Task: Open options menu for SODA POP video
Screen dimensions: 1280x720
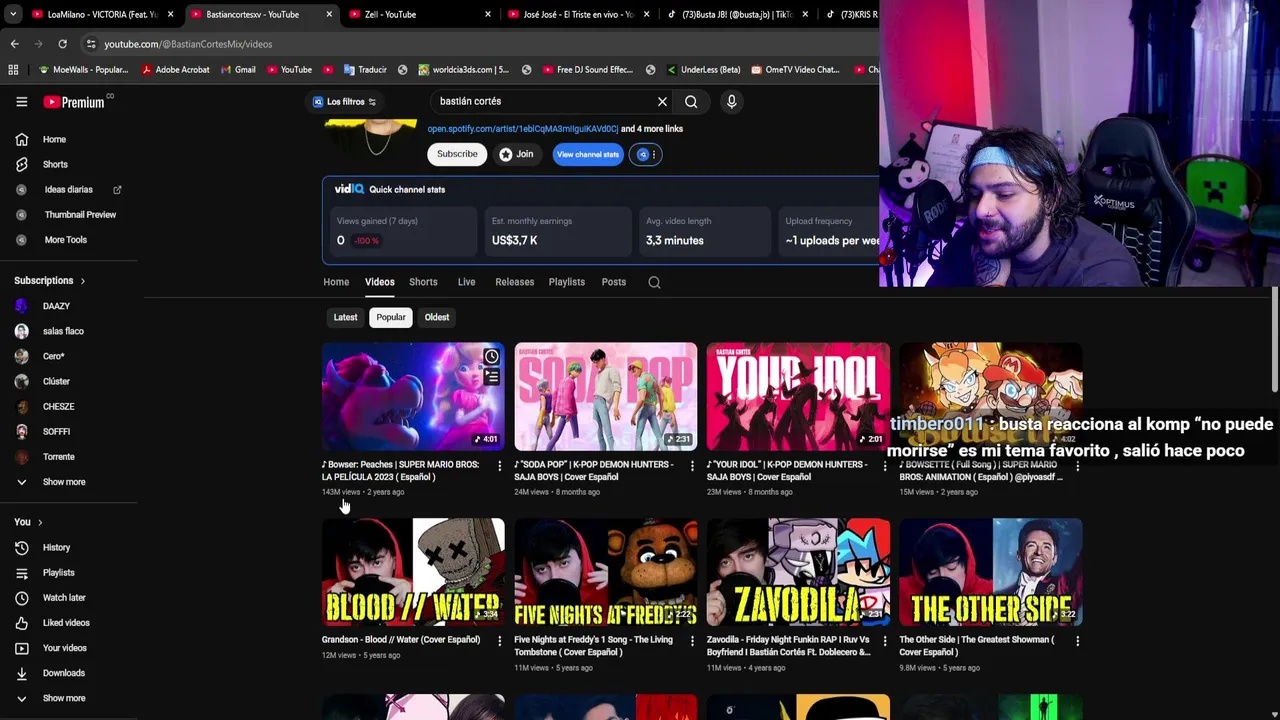Action: 692,465
